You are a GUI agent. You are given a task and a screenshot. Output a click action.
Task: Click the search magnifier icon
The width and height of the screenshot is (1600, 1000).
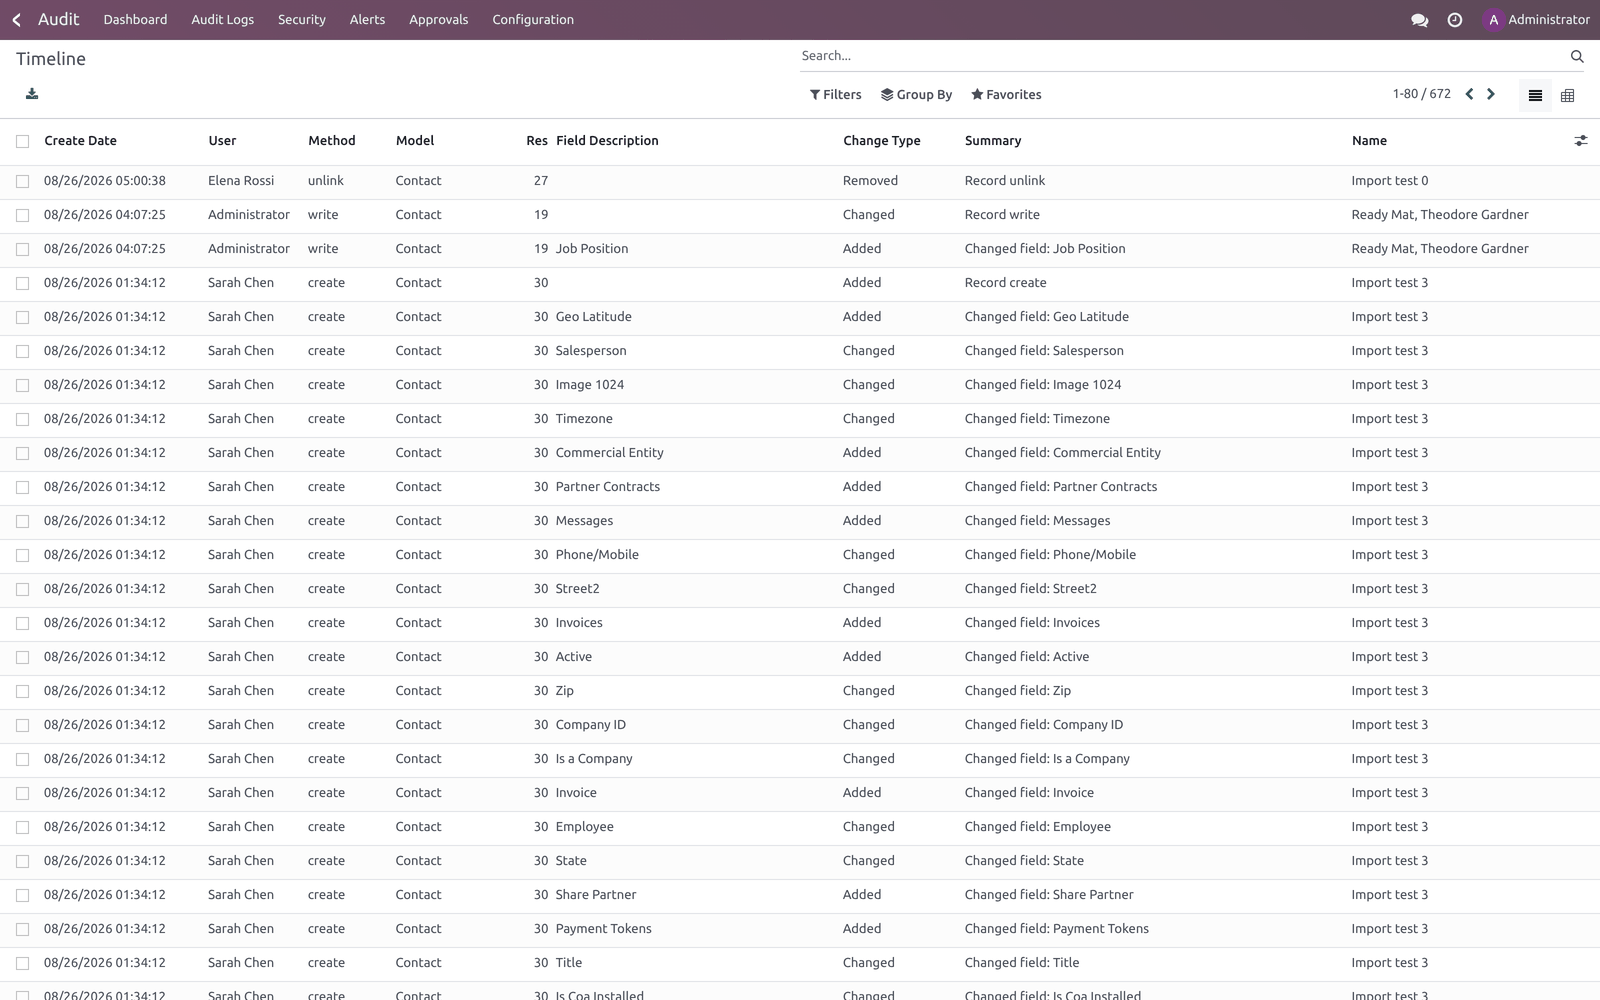pos(1577,56)
